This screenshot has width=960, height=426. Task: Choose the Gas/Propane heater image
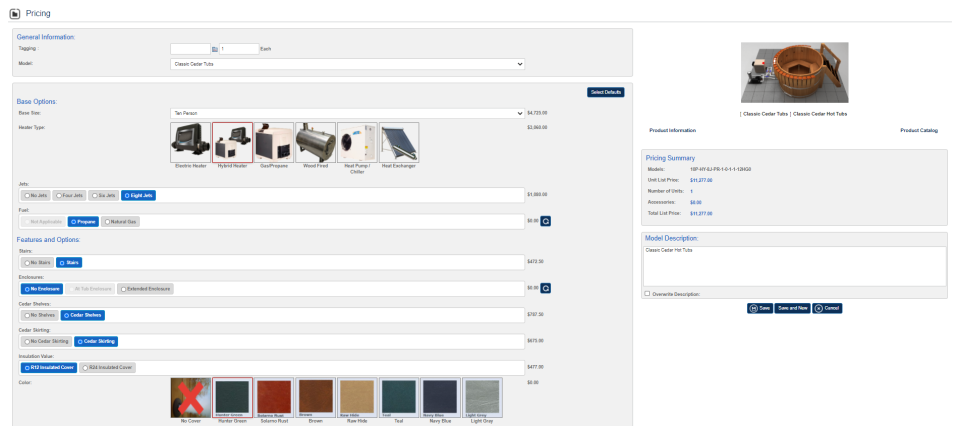(274, 142)
